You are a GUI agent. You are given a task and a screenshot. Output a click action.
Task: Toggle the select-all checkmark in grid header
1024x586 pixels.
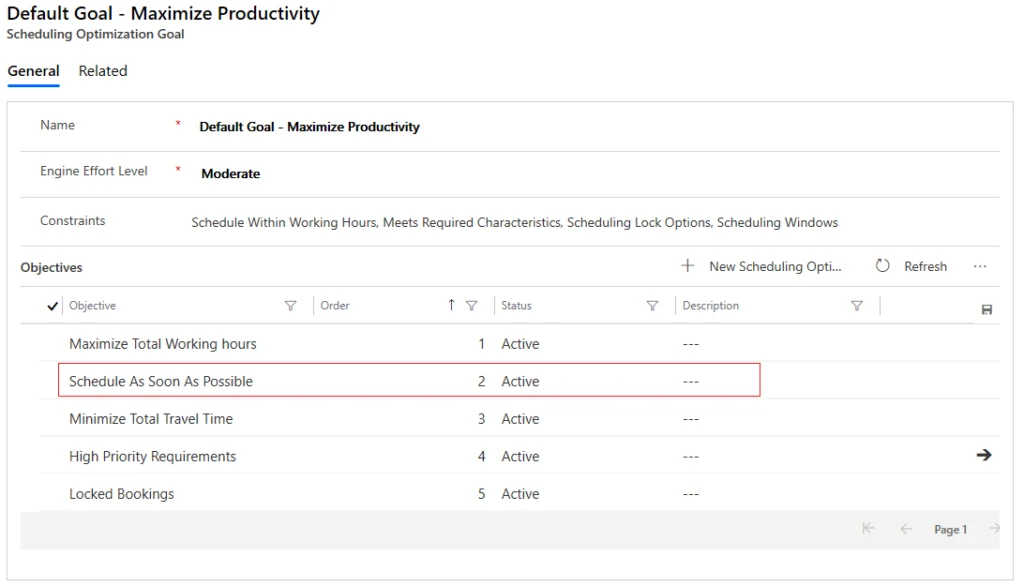pyautogui.click(x=53, y=306)
